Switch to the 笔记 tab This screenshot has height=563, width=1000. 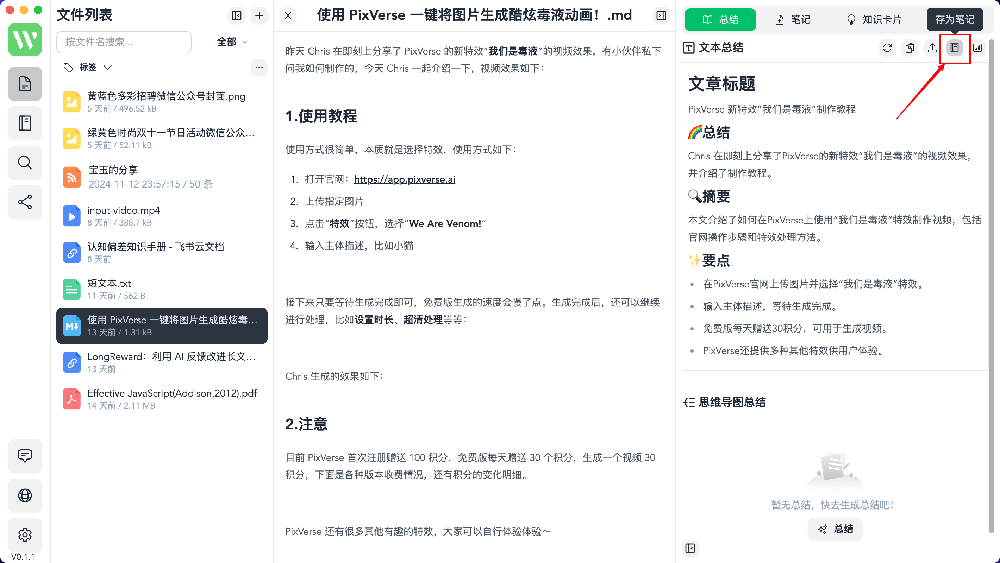point(792,19)
